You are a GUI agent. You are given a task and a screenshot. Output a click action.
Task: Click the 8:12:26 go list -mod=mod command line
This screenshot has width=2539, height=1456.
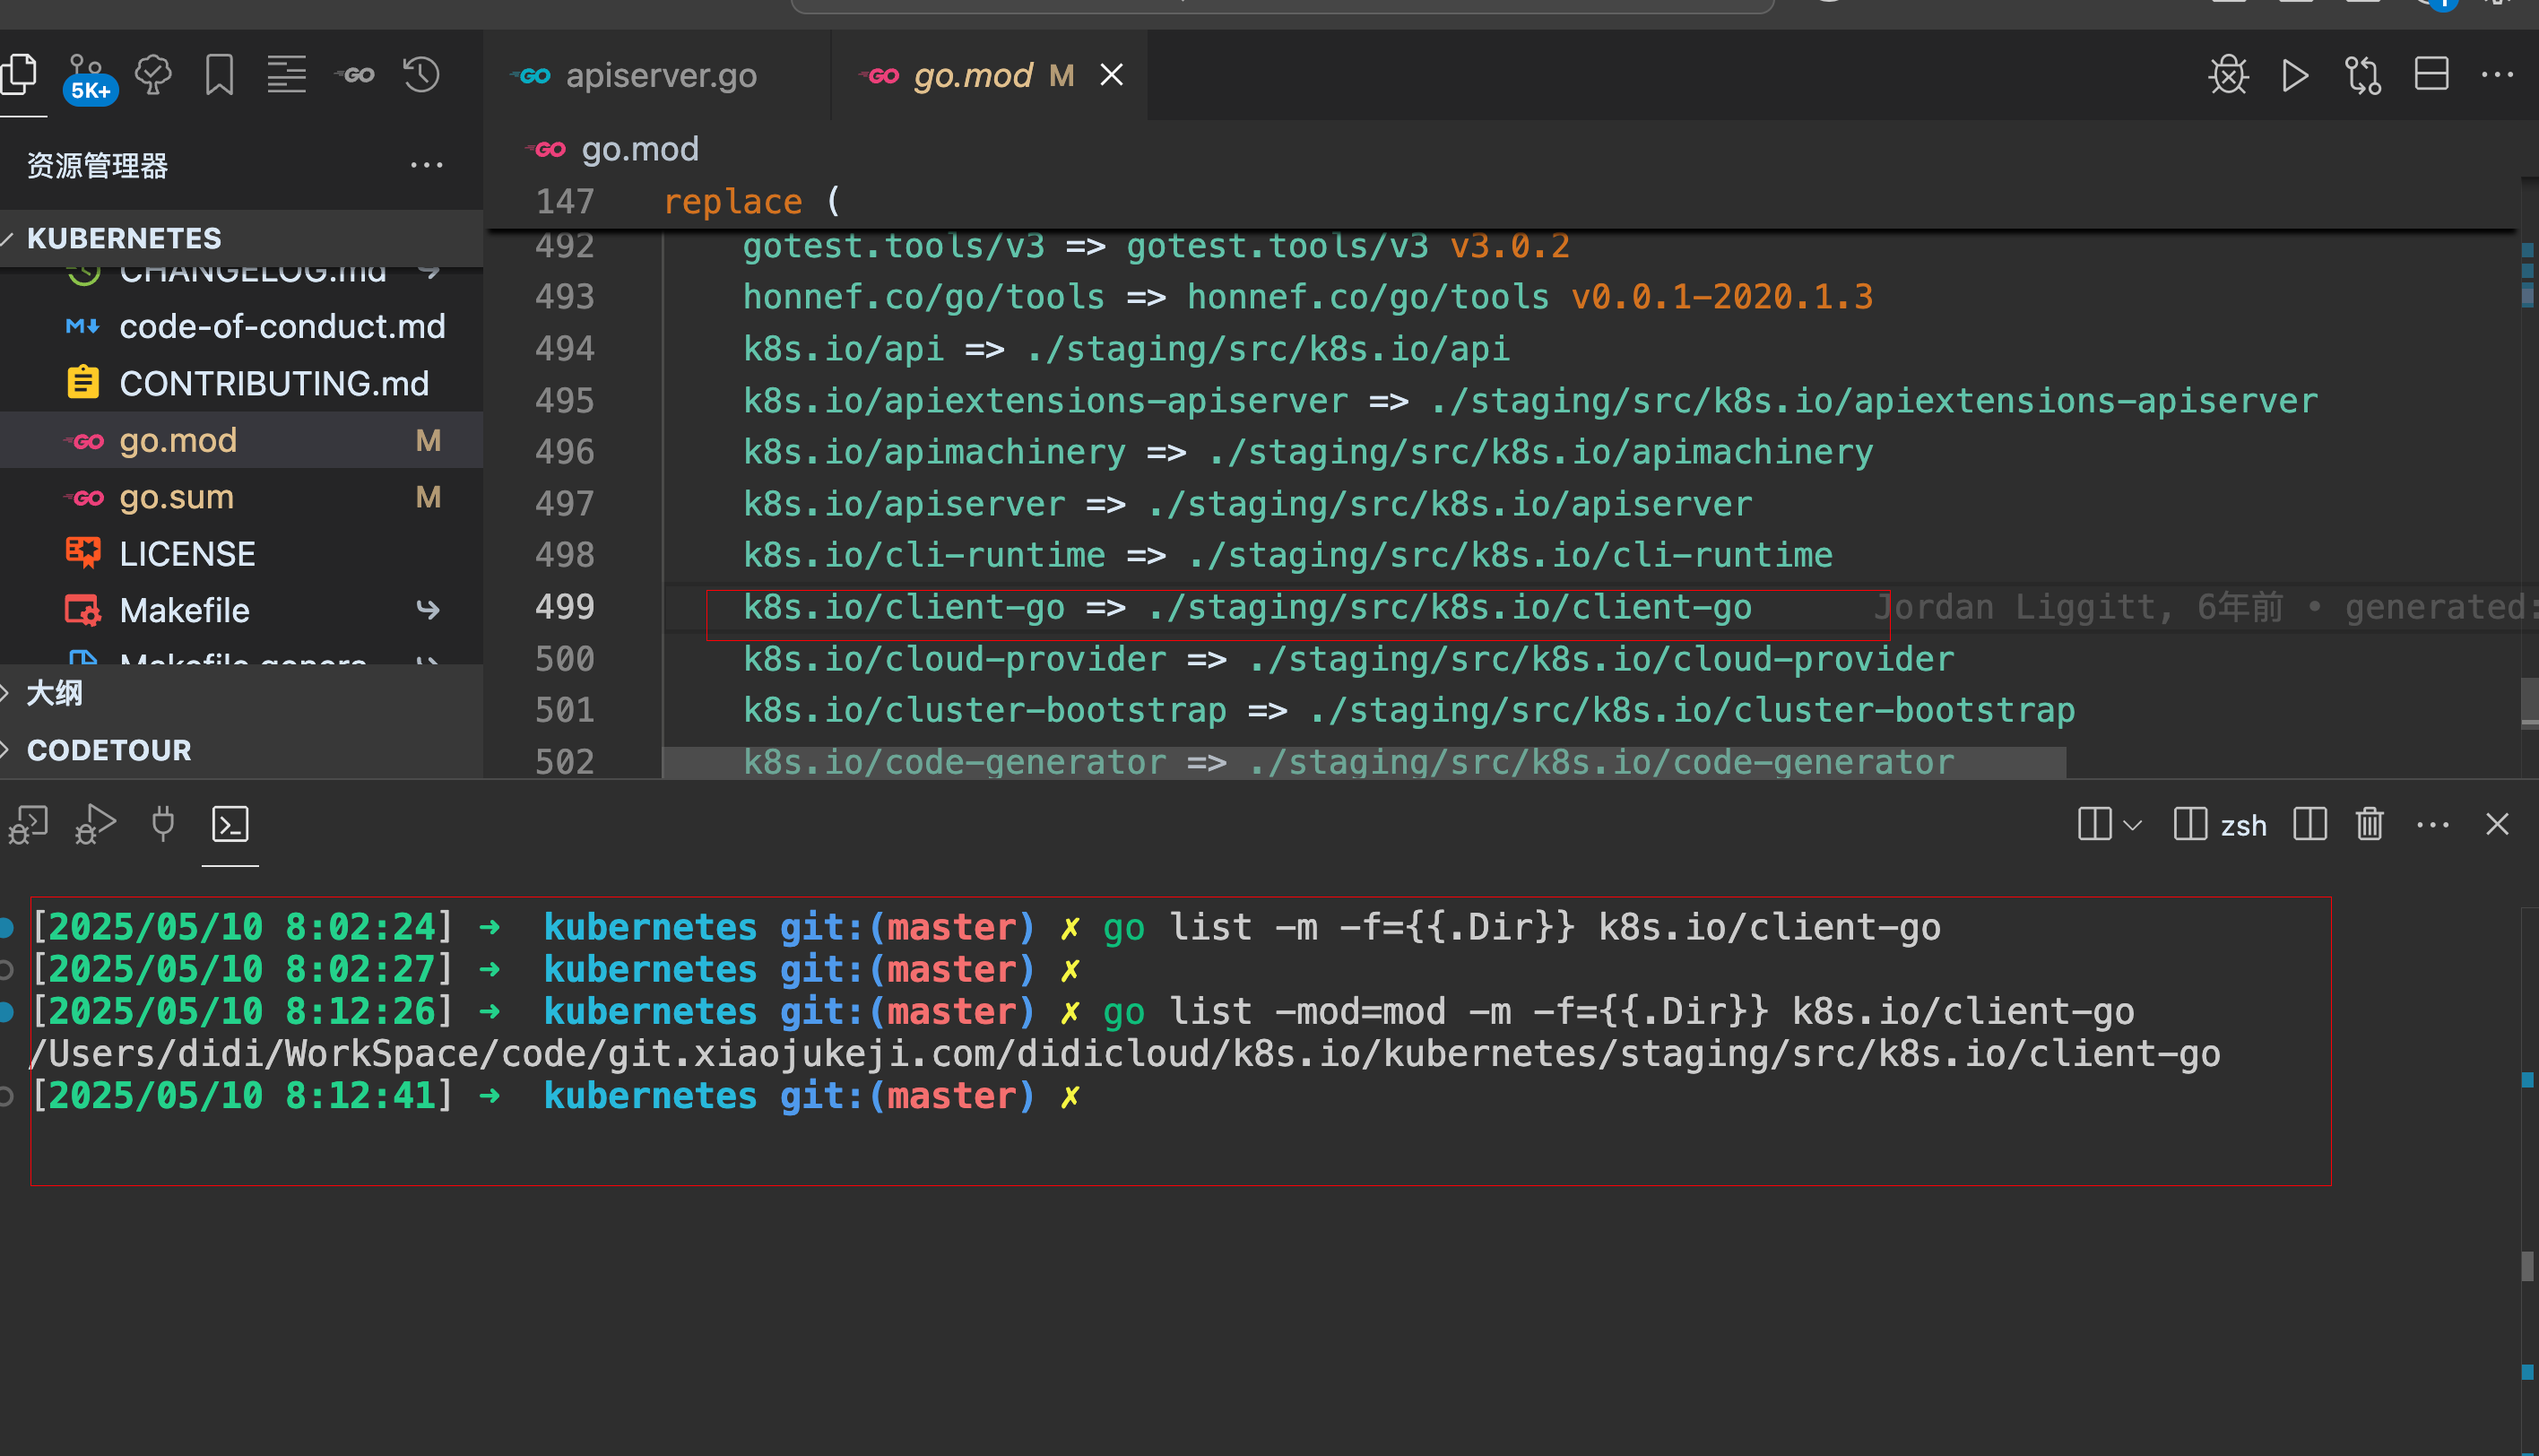(x=1083, y=1012)
